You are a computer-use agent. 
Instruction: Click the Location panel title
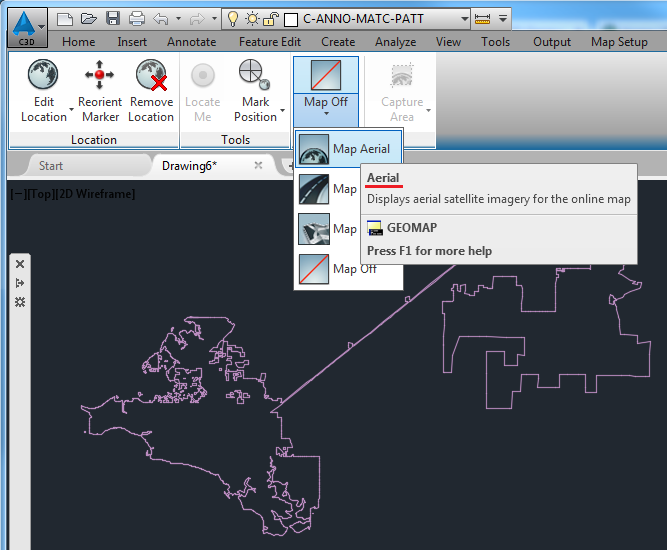[x=94, y=140]
